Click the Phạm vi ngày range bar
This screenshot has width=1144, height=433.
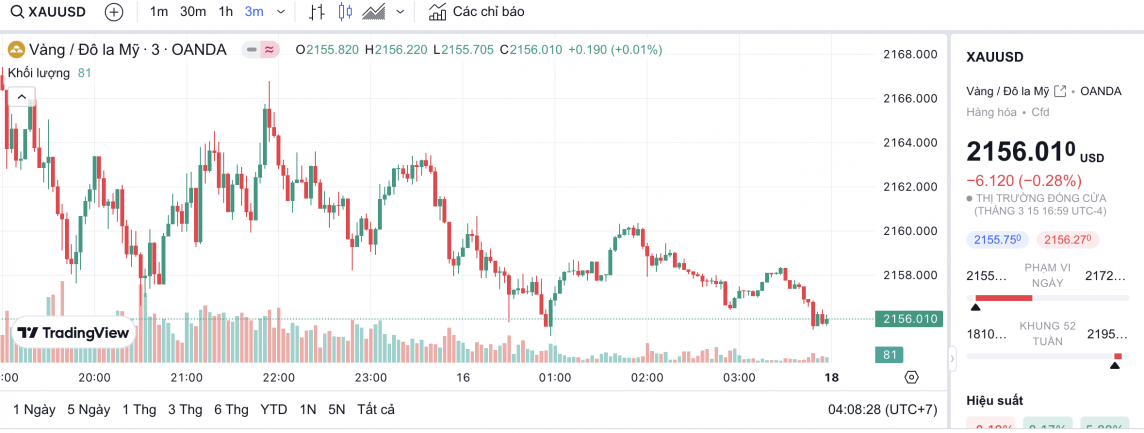tap(1047, 297)
